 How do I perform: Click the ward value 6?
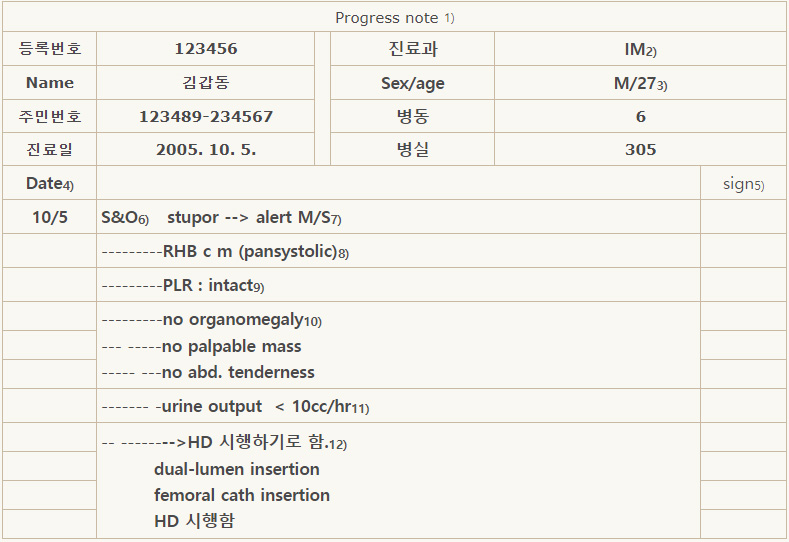pyautogui.click(x=640, y=116)
